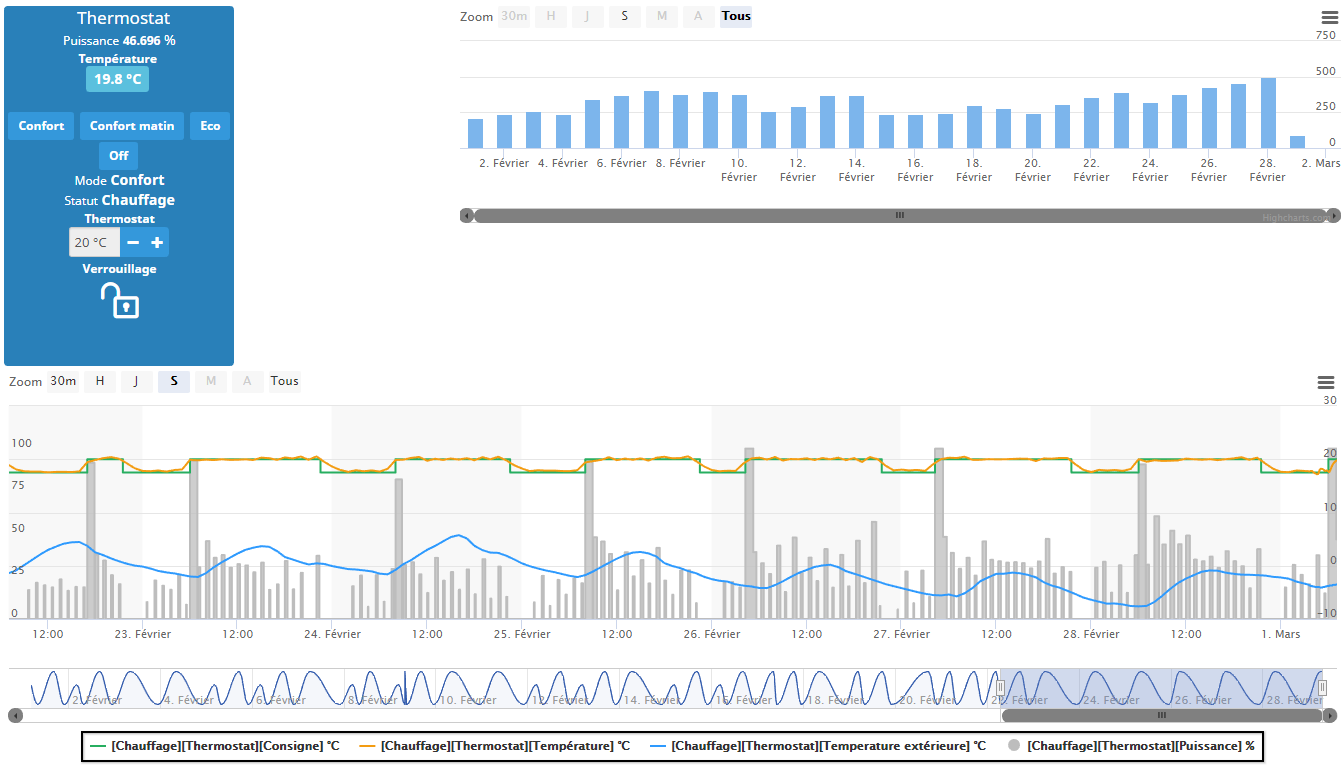Image resolution: width=1341 pixels, height=768 pixels.
Task: Click the top chart scrollbar left arrow
Action: click(466, 215)
